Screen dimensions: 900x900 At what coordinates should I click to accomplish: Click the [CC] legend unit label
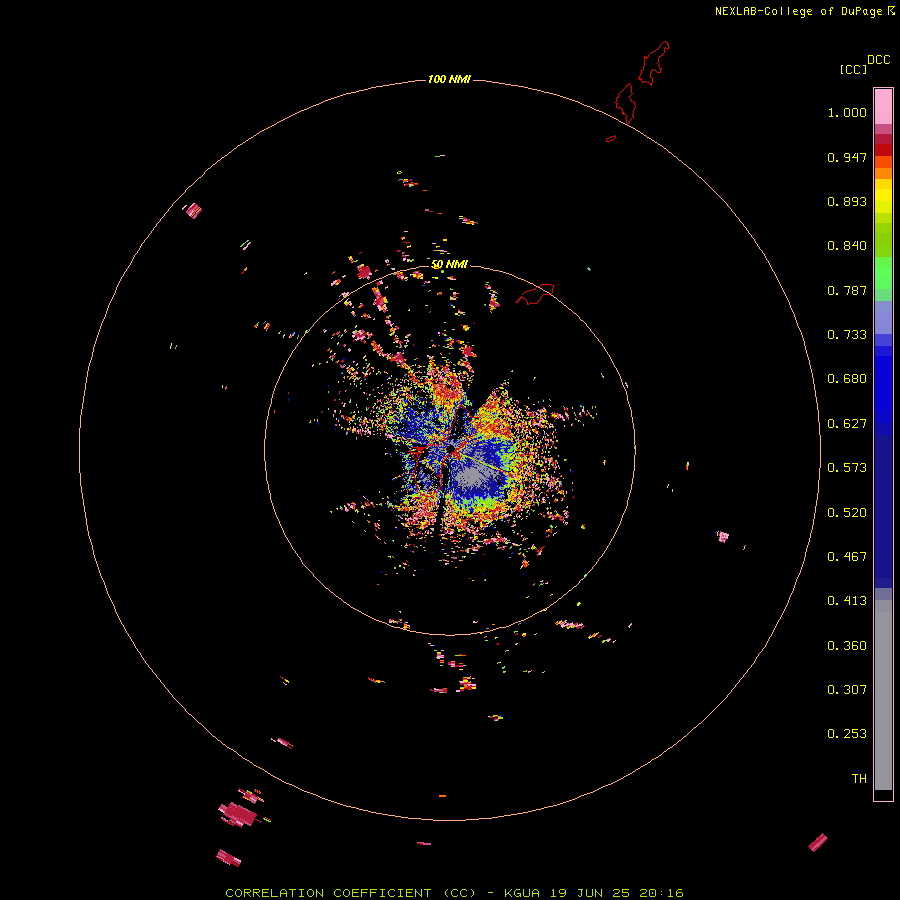pyautogui.click(x=853, y=69)
